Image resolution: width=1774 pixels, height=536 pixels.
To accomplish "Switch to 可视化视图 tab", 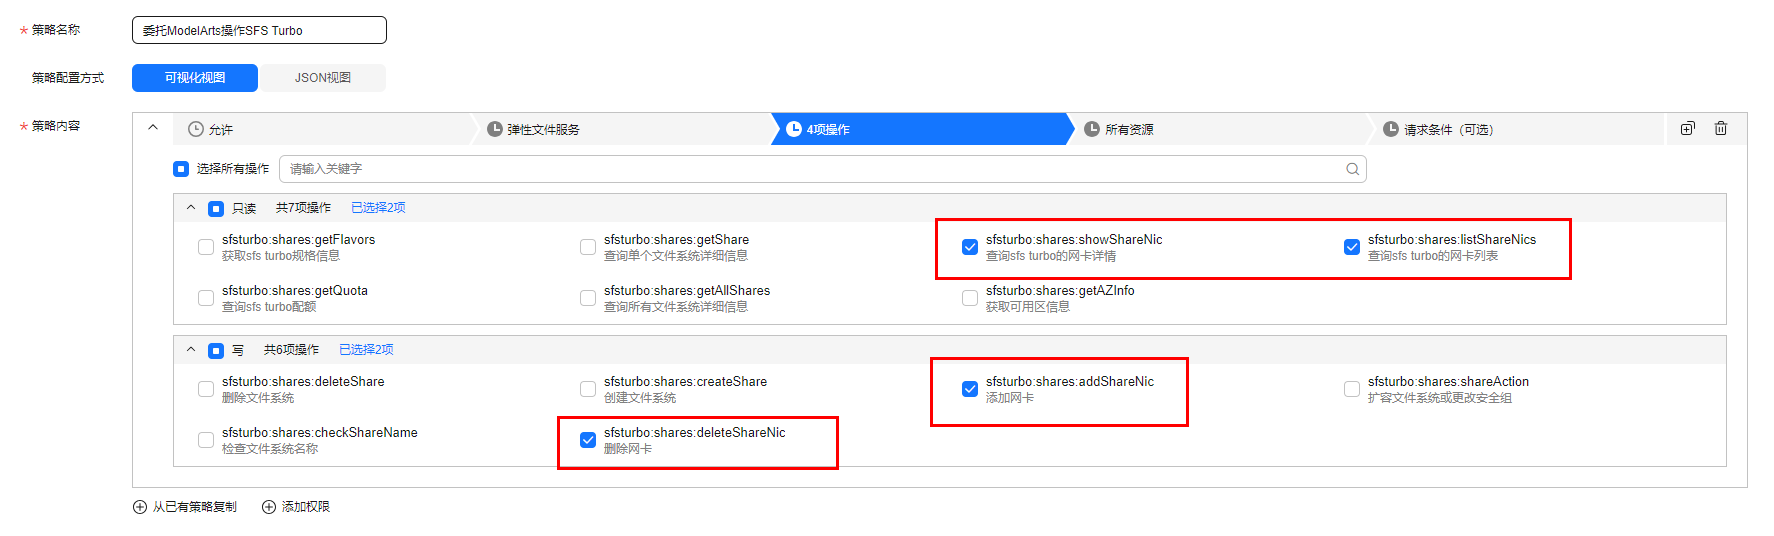I will [195, 78].
